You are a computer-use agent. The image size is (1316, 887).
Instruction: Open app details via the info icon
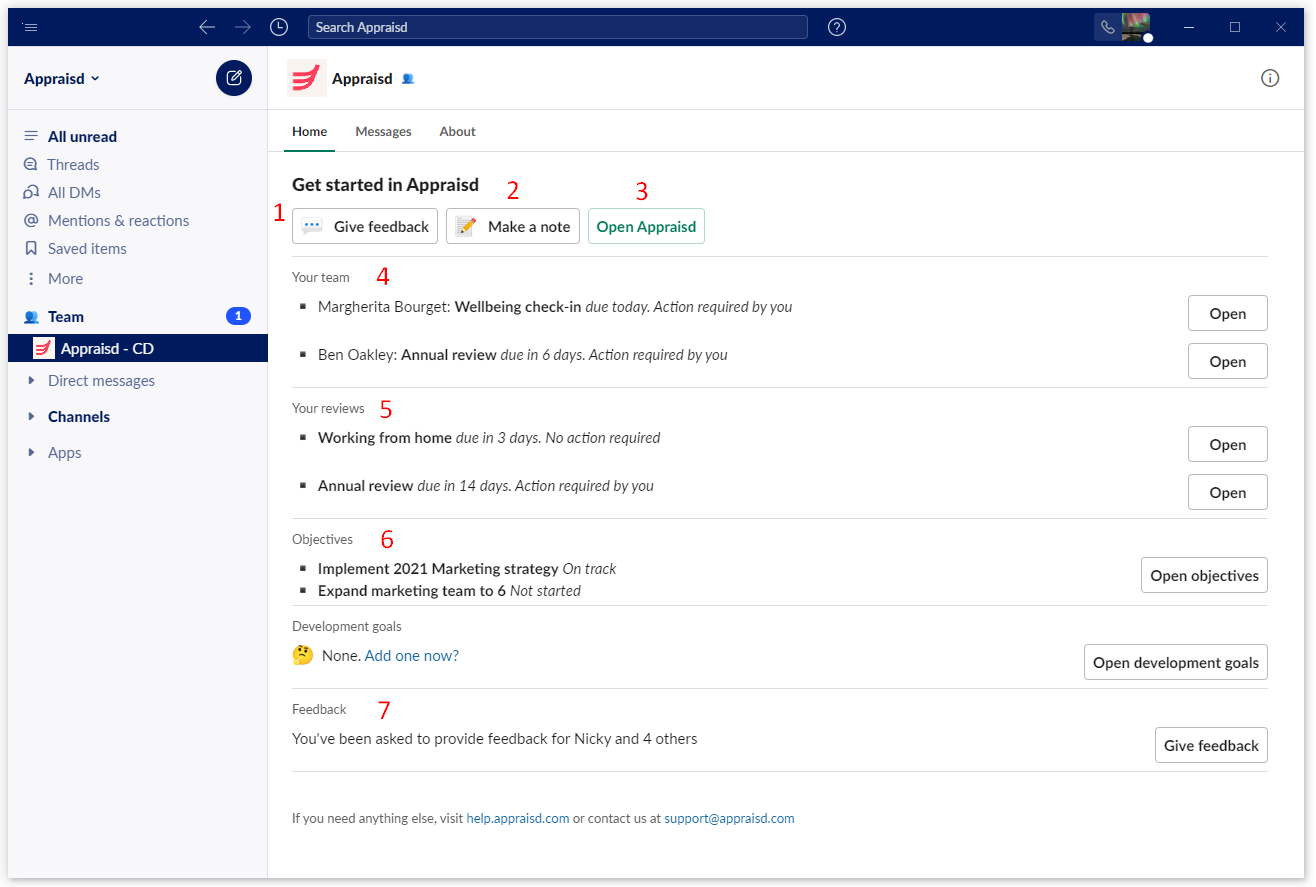pyautogui.click(x=1270, y=78)
